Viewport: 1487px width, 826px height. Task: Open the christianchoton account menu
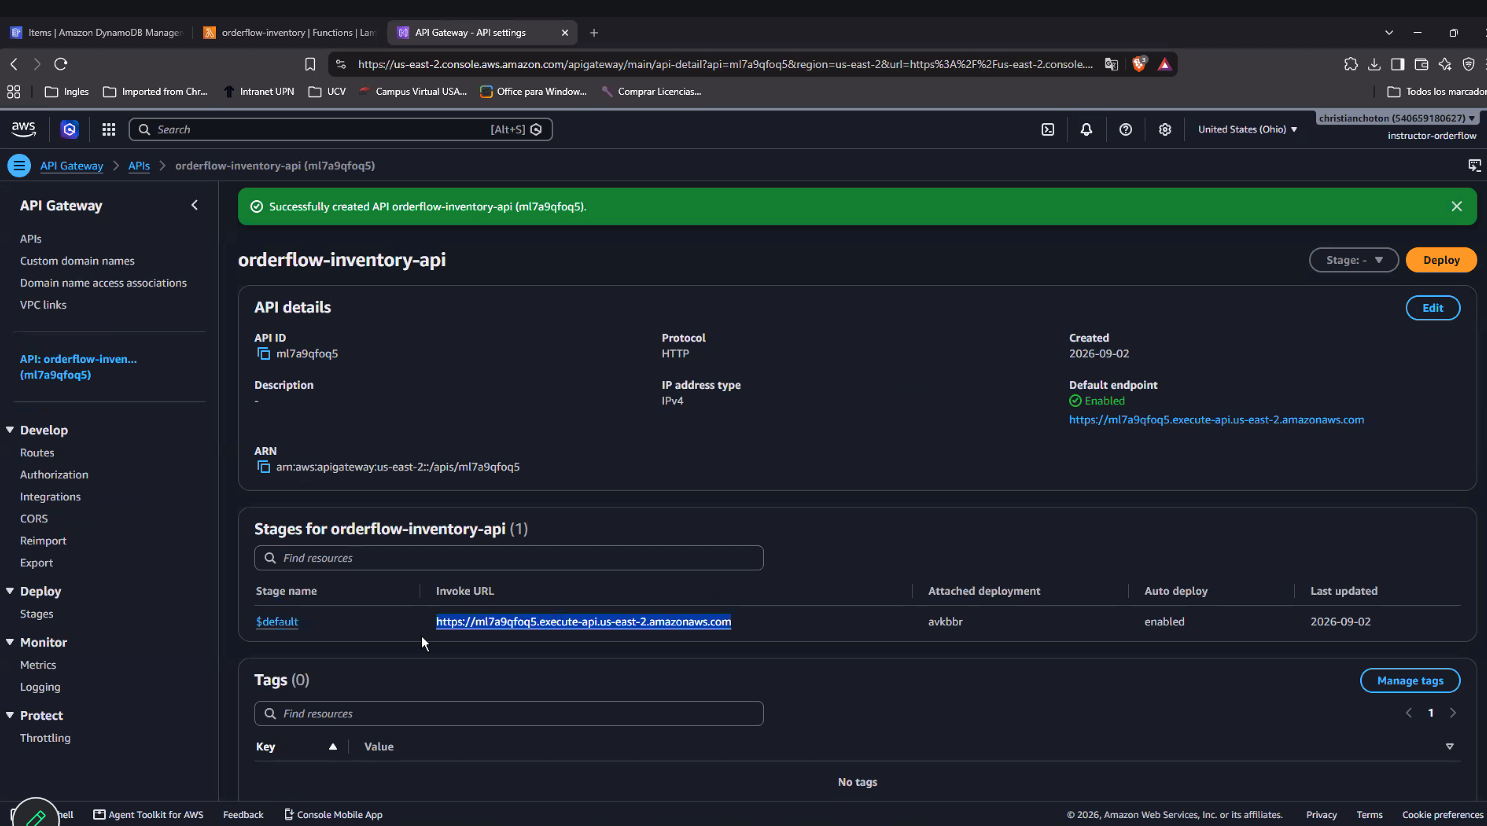(1397, 118)
